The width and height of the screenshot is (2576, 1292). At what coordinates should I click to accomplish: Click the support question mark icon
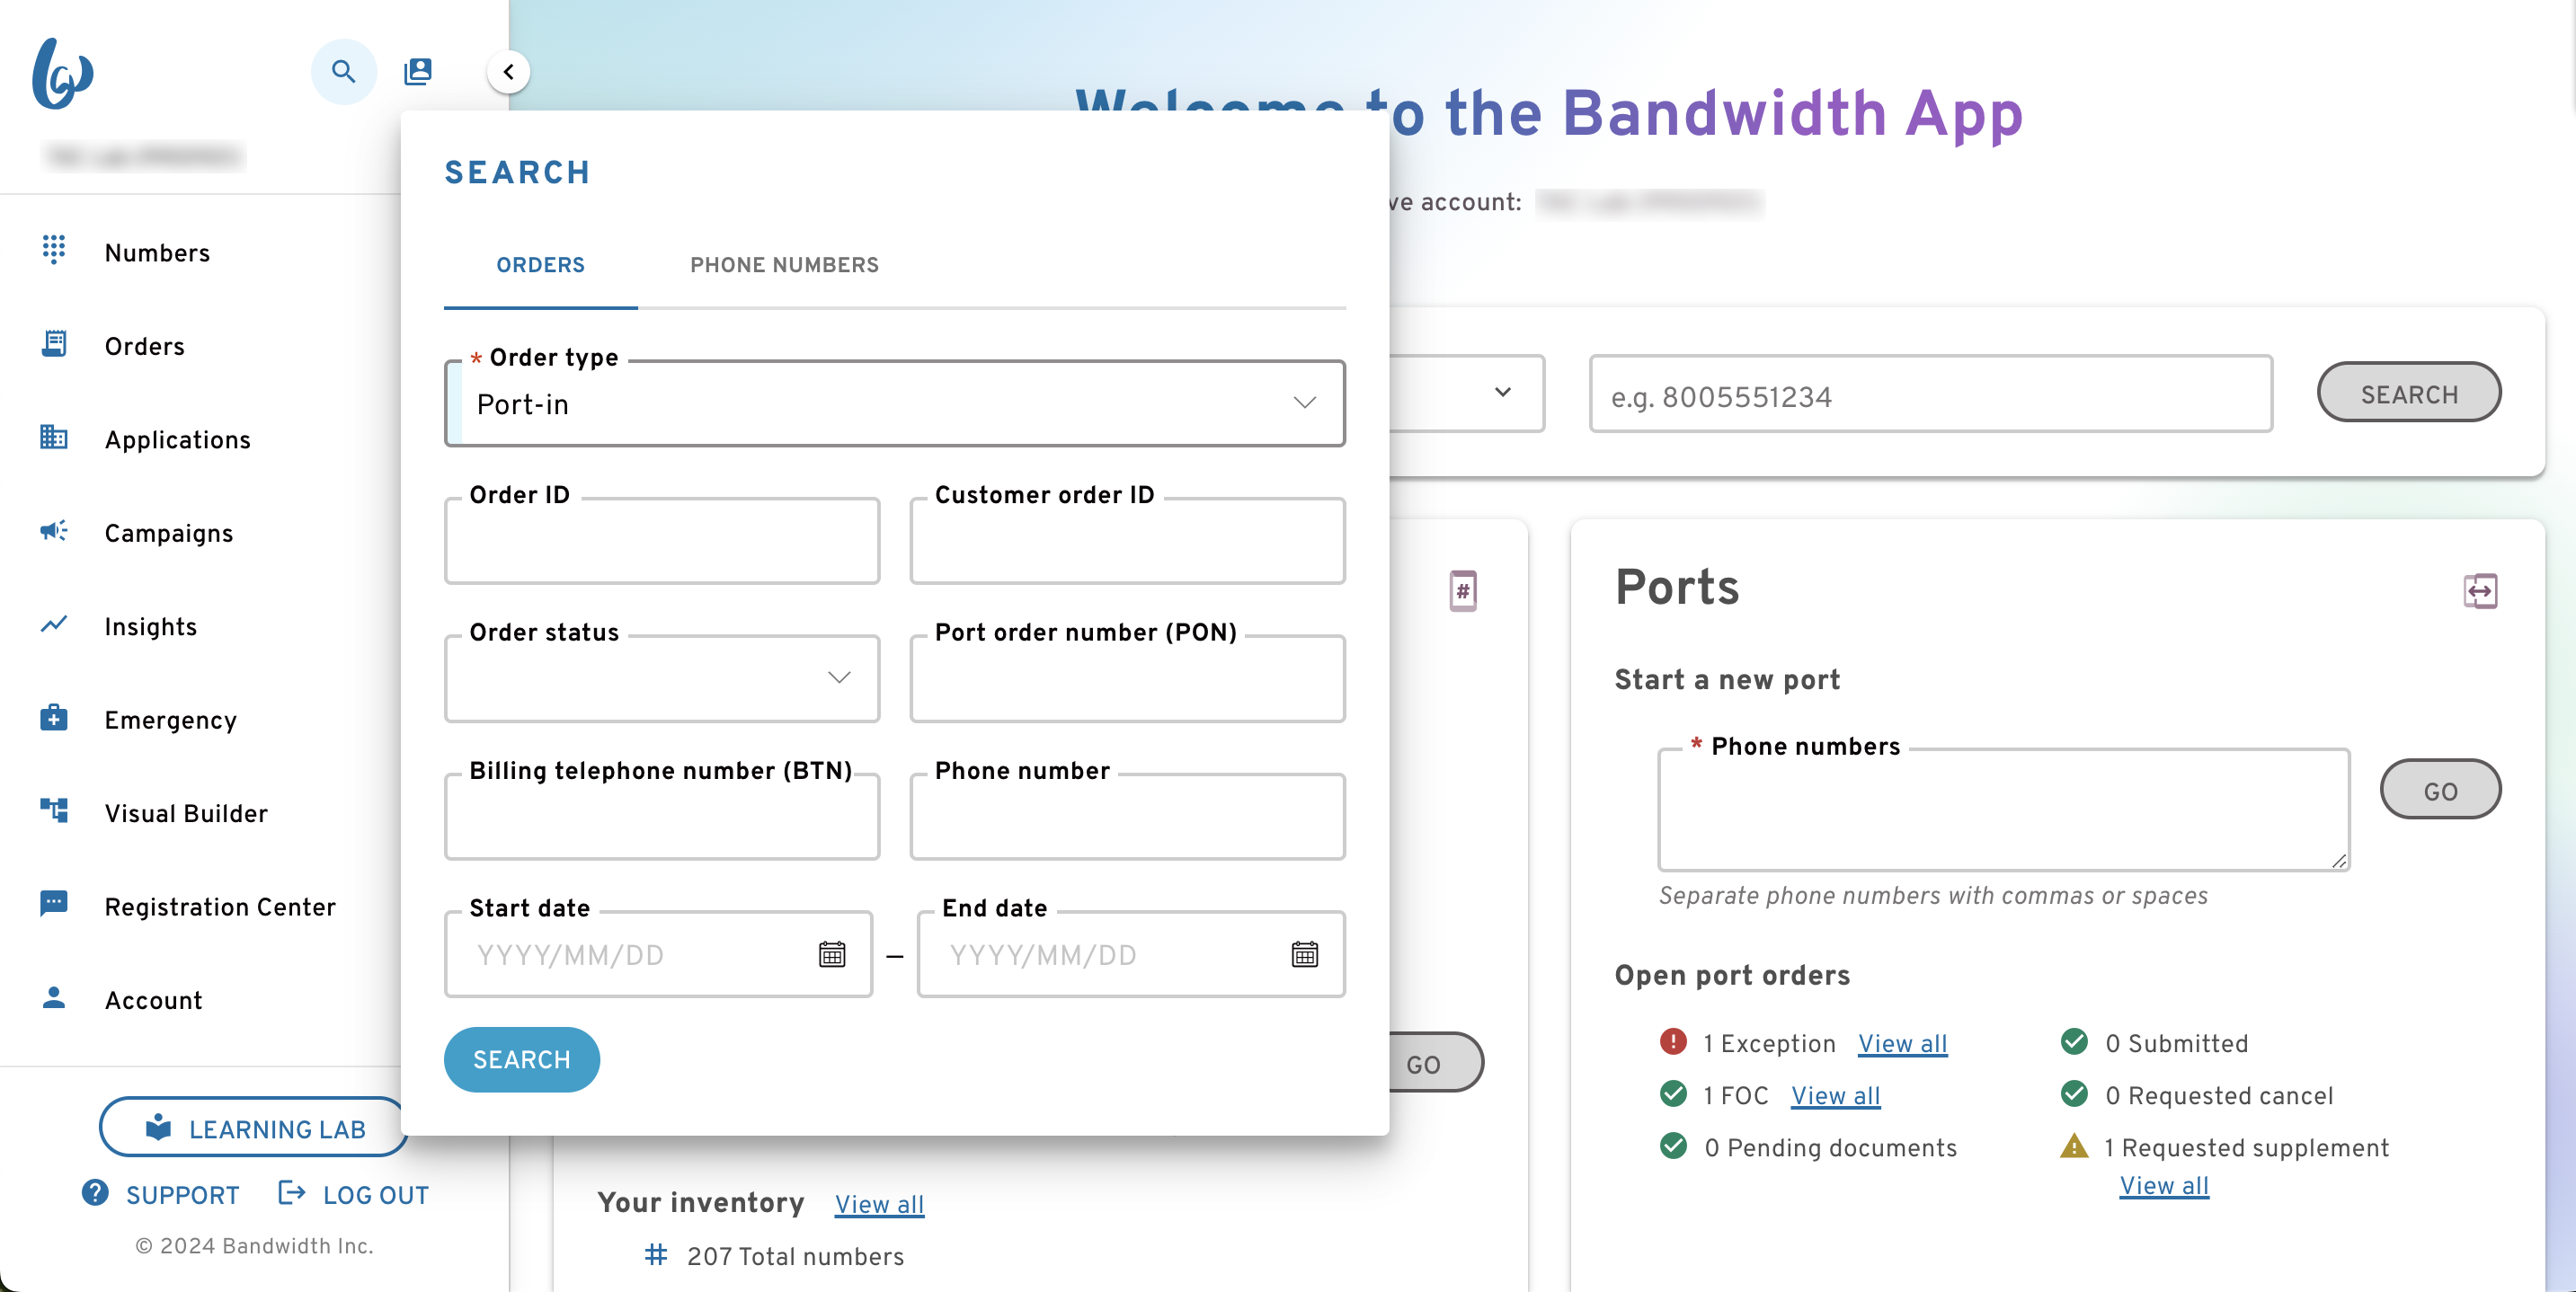[x=96, y=1193]
